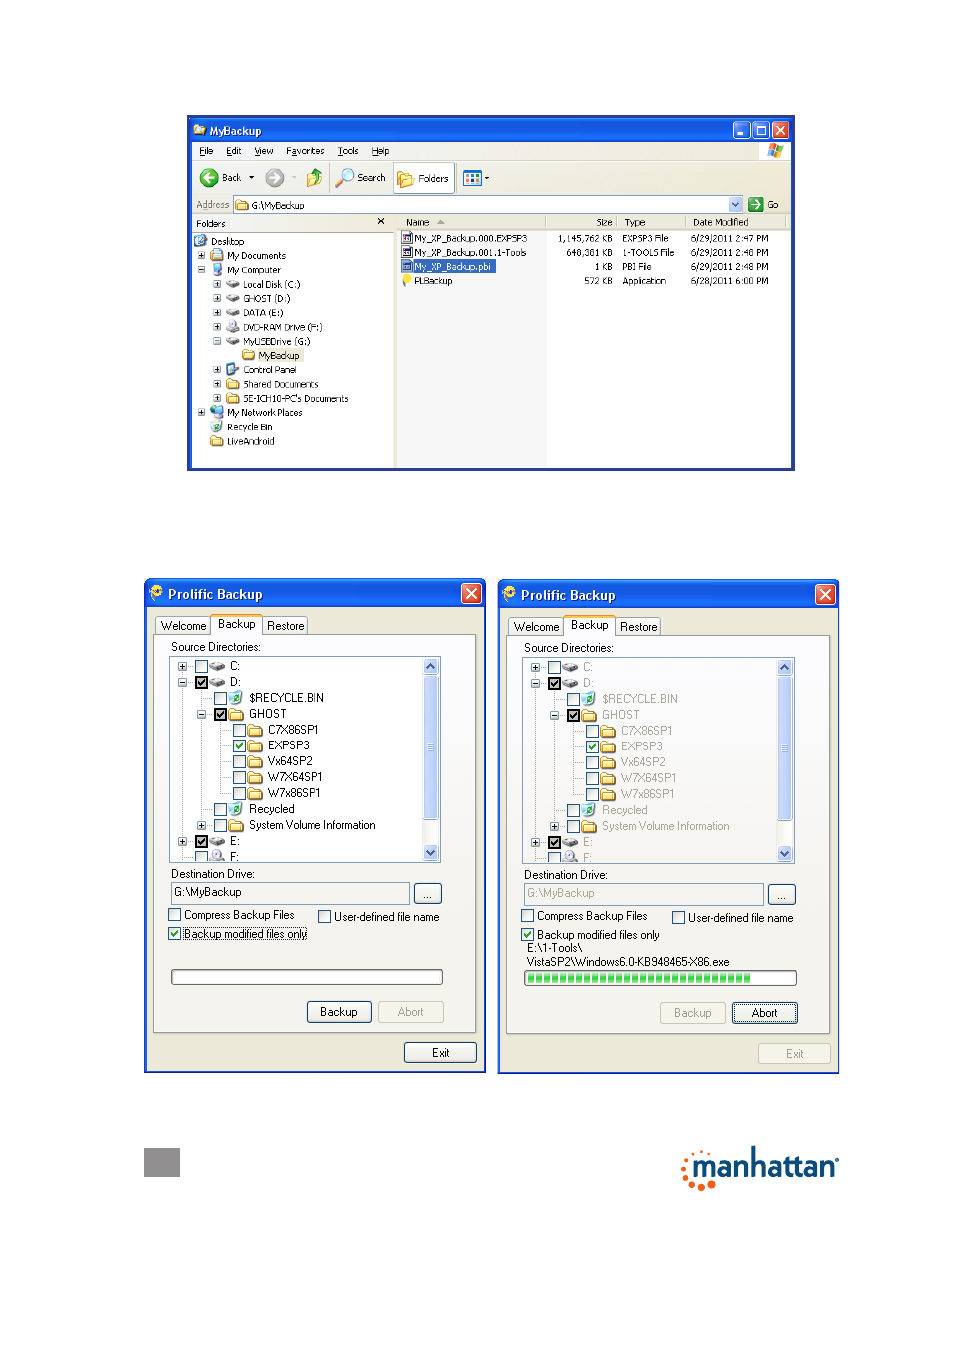Select the My_XP_Backup.000.EXPSP3 file icon
The height and width of the screenshot is (1350, 954).
click(407, 238)
